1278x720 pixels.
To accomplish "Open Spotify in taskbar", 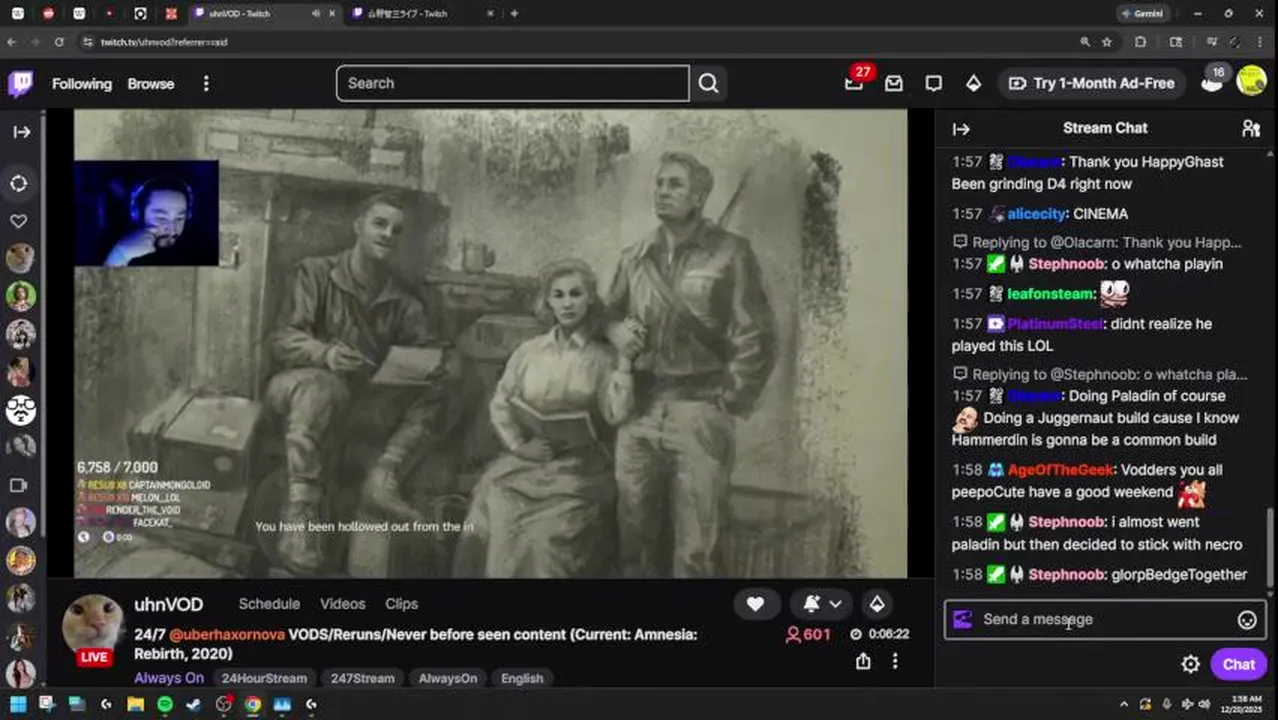I will (x=165, y=704).
